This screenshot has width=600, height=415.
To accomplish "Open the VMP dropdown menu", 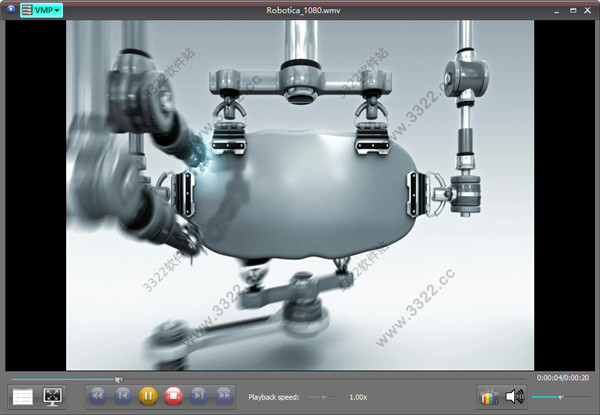I will (x=41, y=10).
